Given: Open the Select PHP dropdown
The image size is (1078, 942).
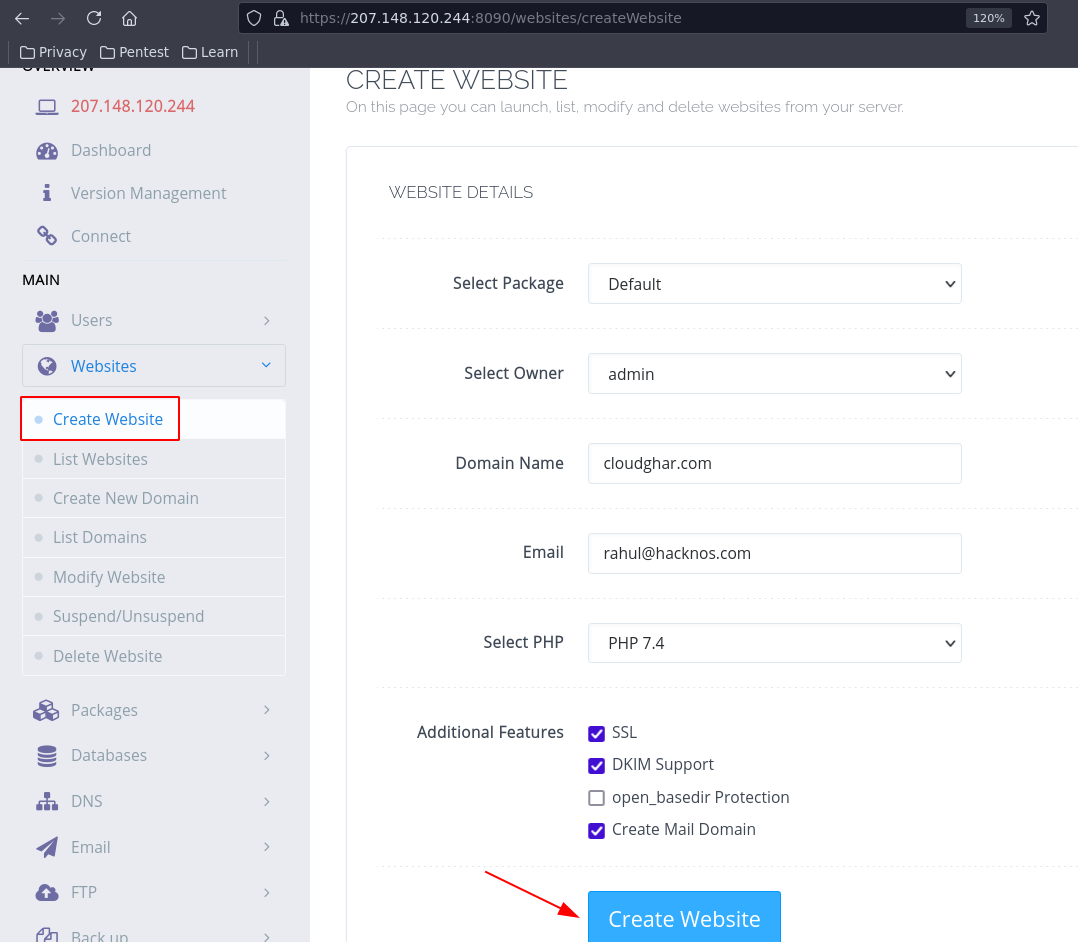Looking at the screenshot, I should (x=774, y=643).
